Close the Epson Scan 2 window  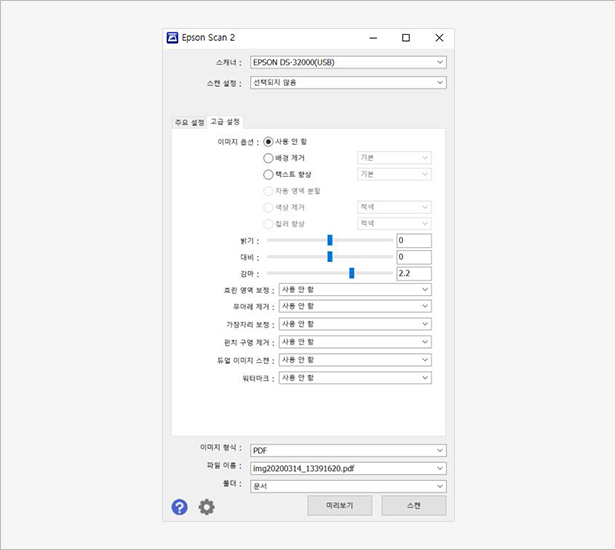click(x=439, y=38)
